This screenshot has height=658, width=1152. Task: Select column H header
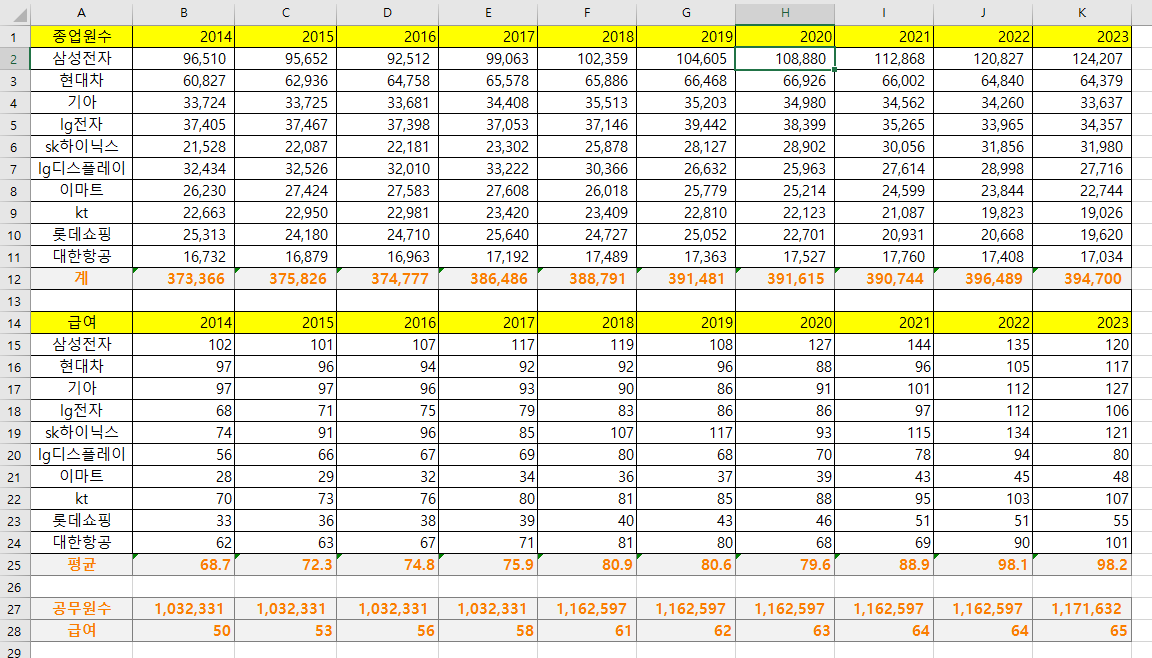(x=785, y=12)
